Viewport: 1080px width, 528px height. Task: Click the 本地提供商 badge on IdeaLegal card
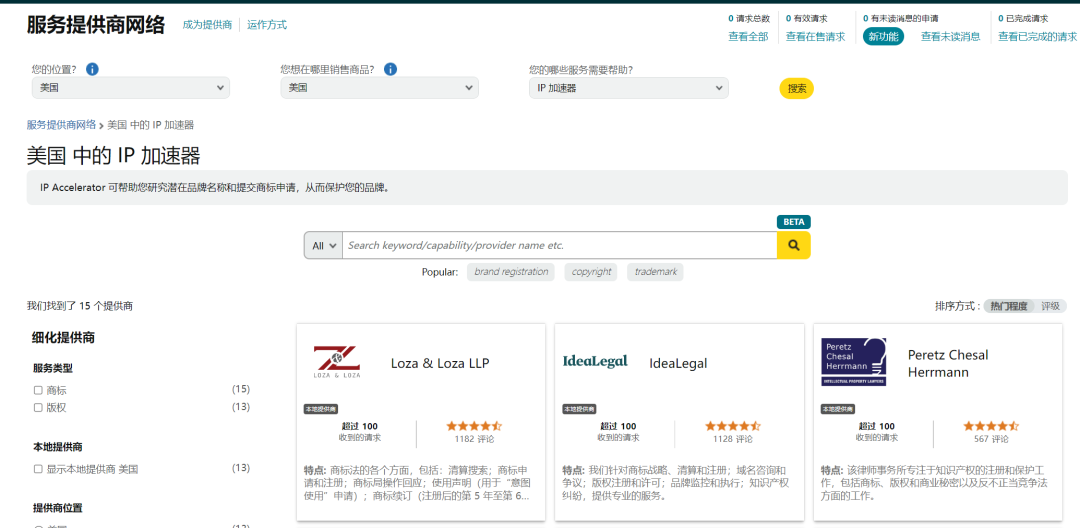pos(579,409)
